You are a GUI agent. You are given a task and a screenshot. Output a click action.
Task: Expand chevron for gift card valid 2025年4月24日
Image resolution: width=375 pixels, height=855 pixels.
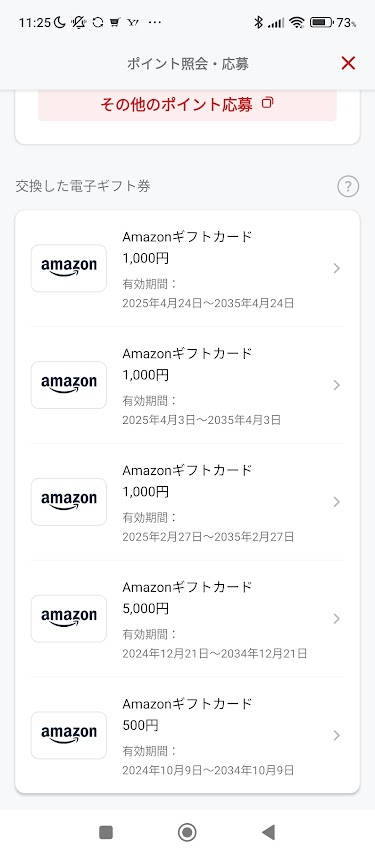coord(336,268)
